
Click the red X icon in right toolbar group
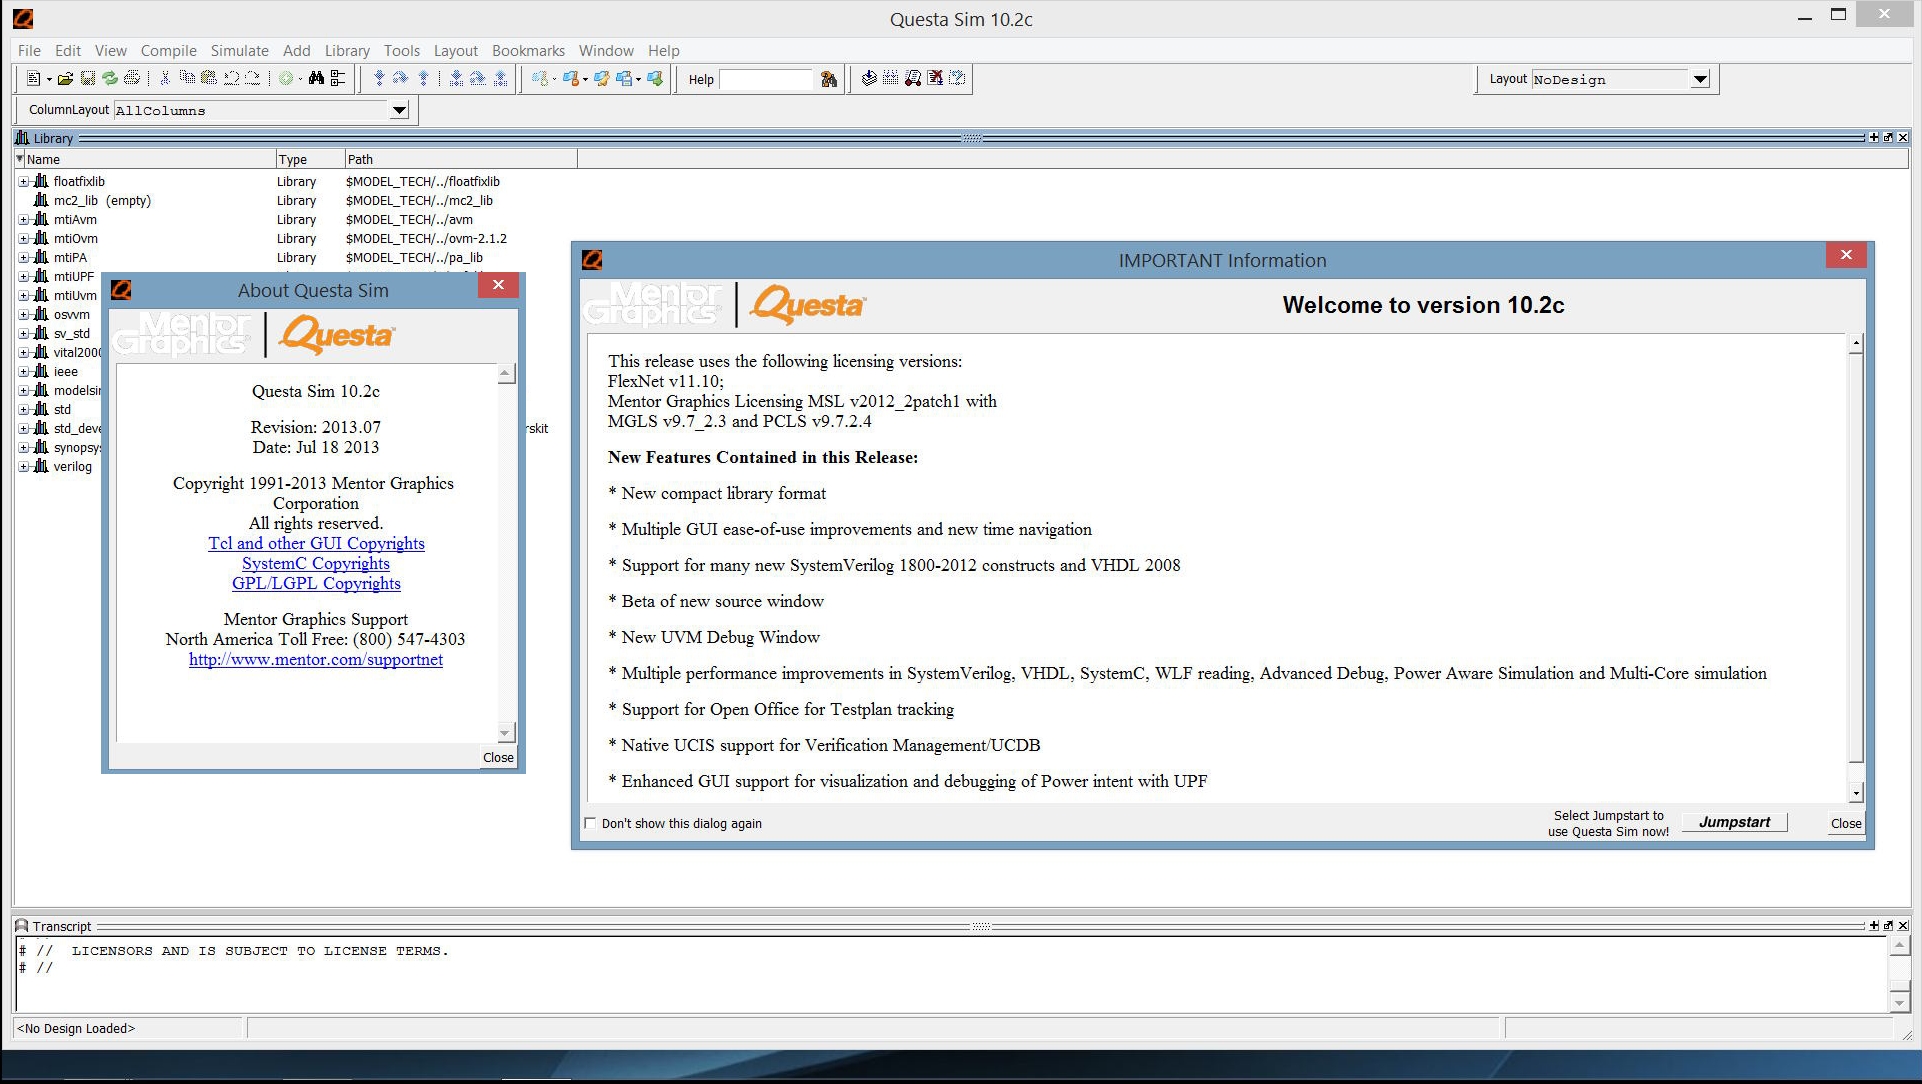(x=935, y=79)
